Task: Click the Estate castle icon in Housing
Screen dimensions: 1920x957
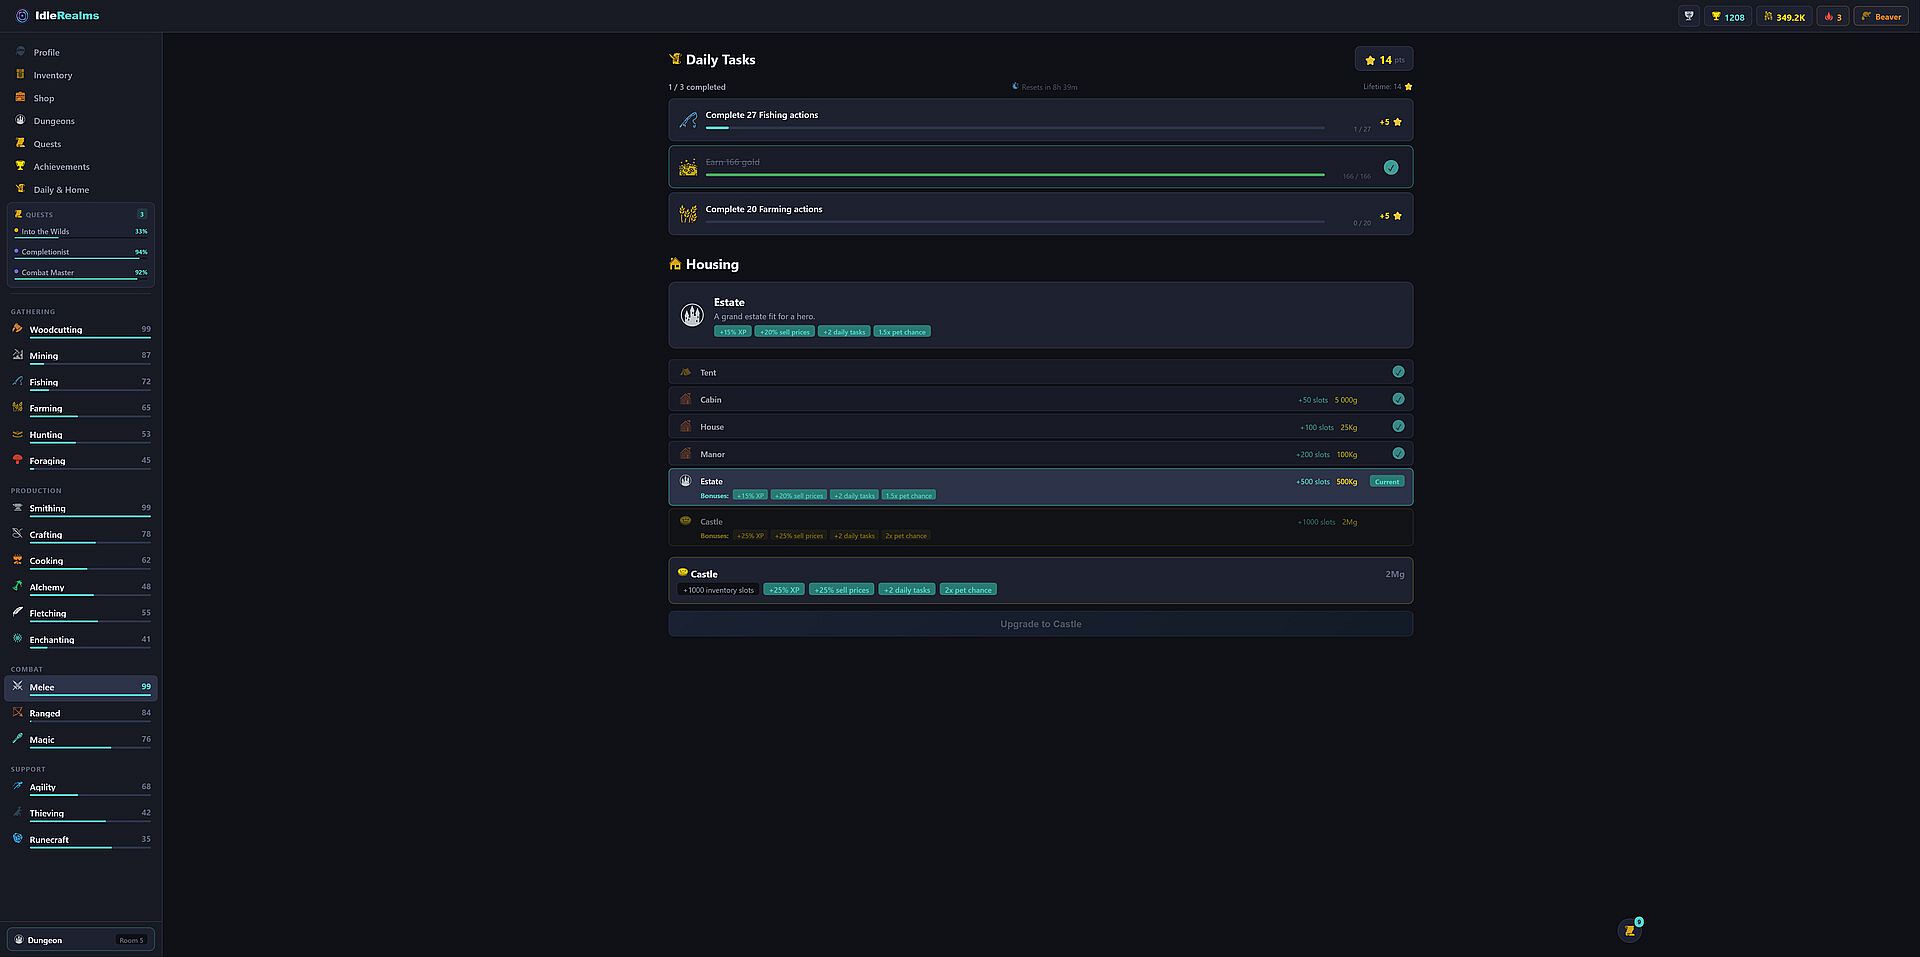Action: pos(692,315)
